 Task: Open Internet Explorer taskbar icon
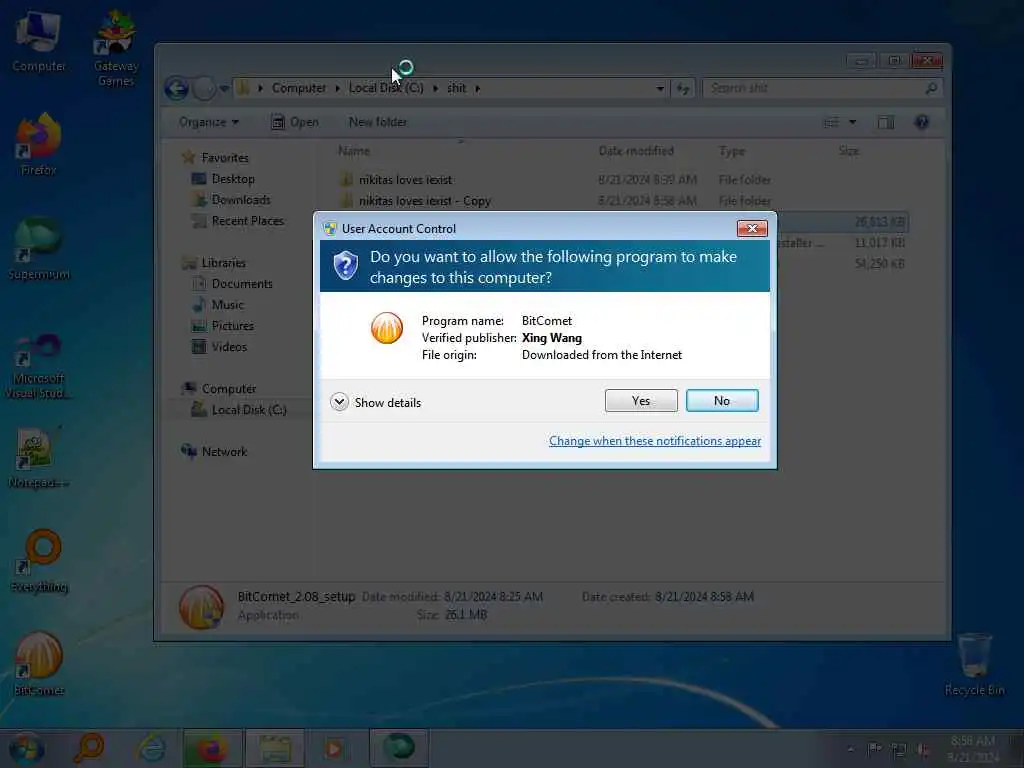151,748
